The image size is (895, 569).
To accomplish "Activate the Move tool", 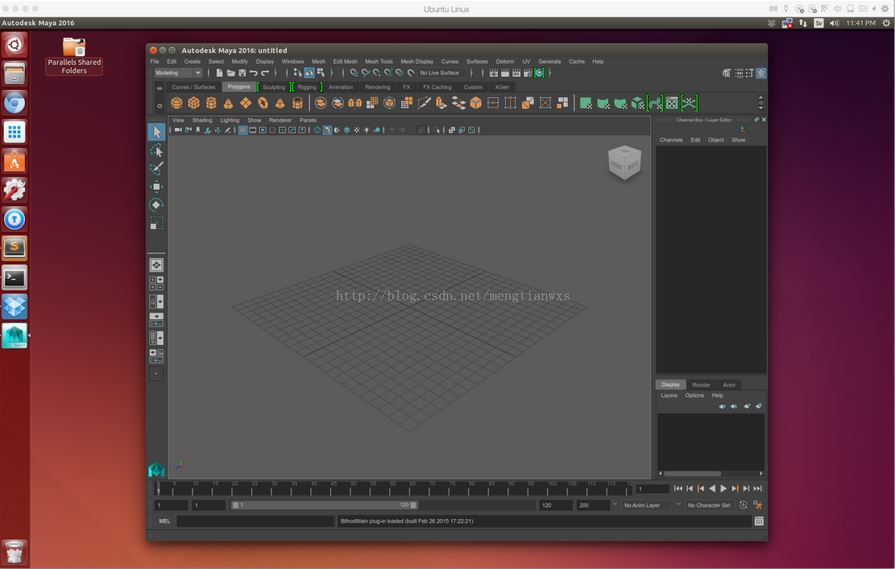I will [x=156, y=187].
